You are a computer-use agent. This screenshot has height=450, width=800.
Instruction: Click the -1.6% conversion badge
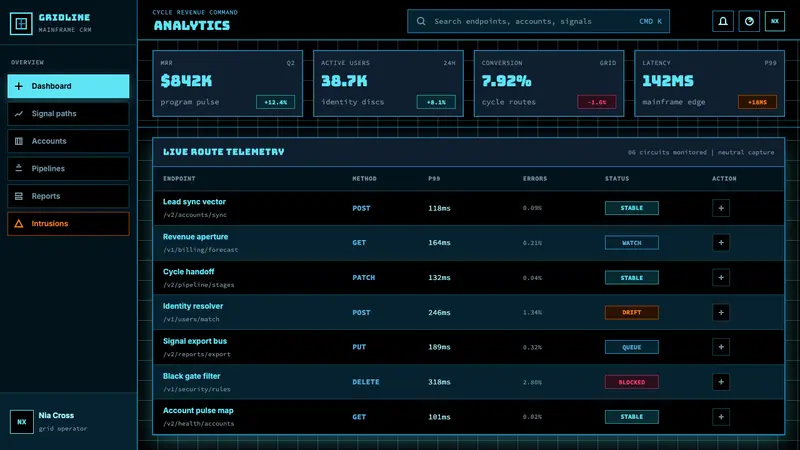596,102
